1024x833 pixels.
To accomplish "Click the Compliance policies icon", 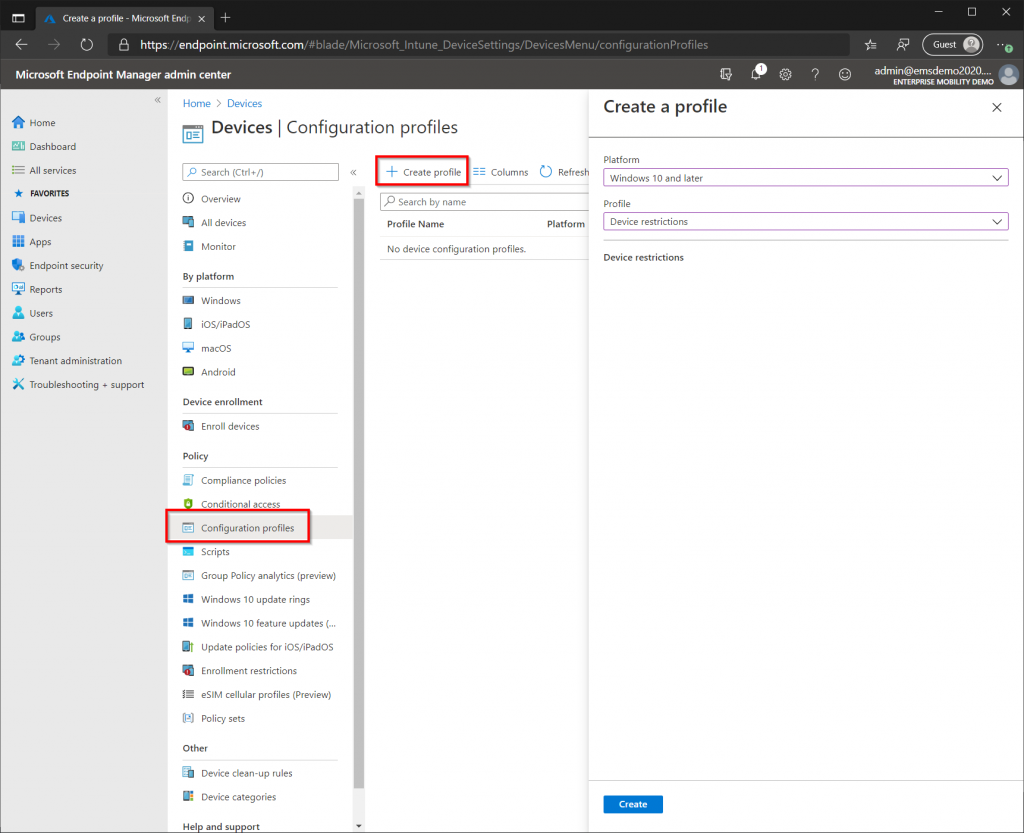I will pos(188,480).
